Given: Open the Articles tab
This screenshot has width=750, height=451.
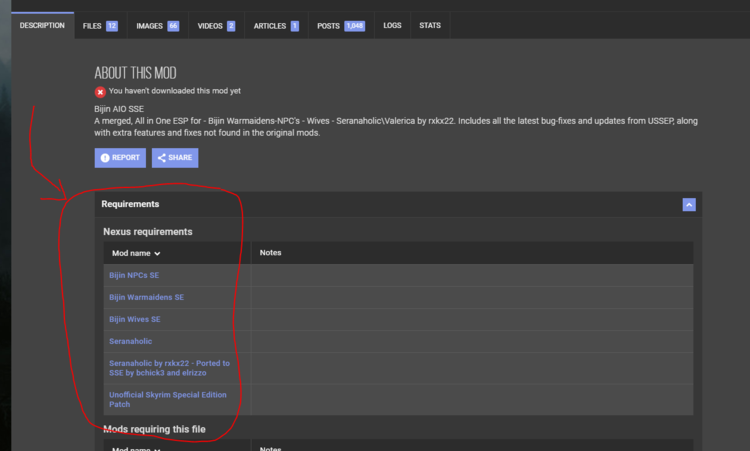Looking at the screenshot, I should (276, 26).
